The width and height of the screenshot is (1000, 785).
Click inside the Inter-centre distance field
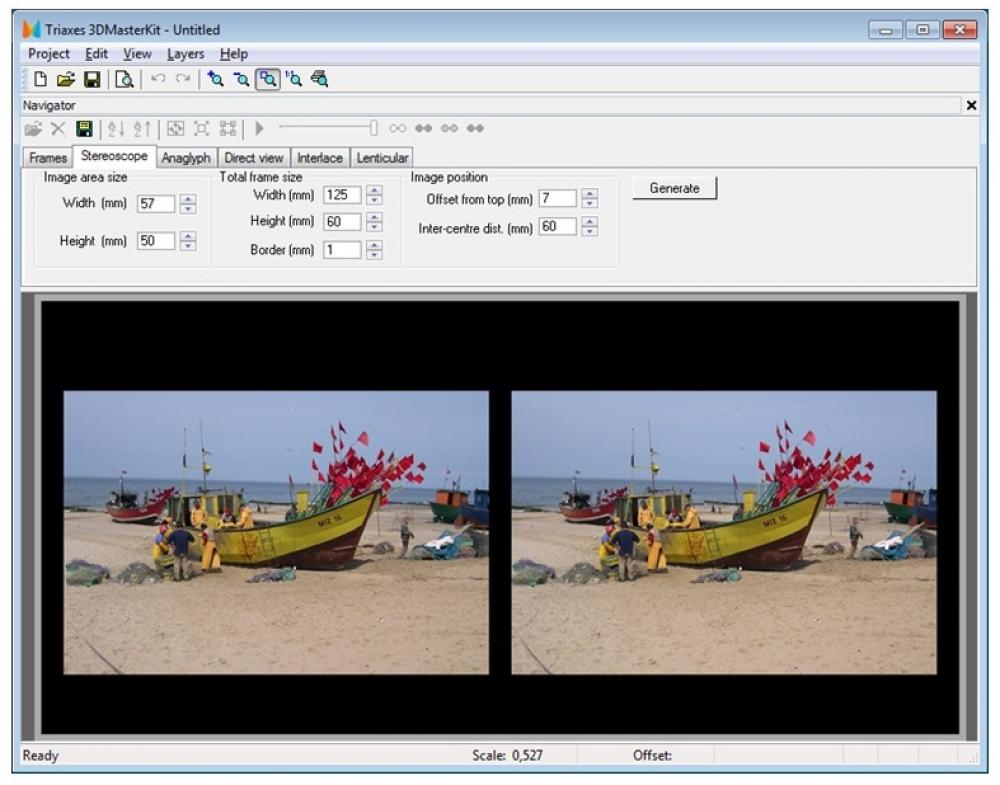(556, 226)
